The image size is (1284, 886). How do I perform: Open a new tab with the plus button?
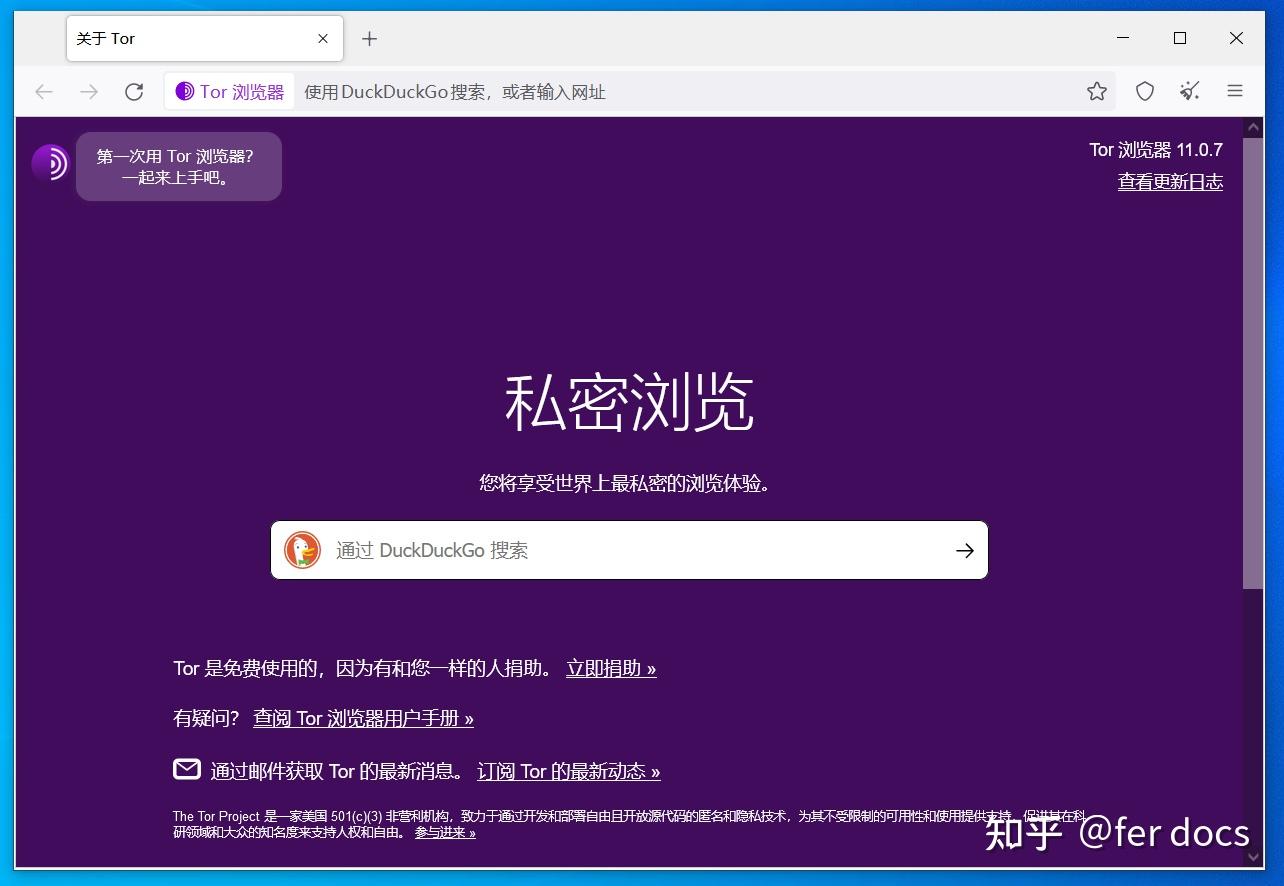pos(369,38)
